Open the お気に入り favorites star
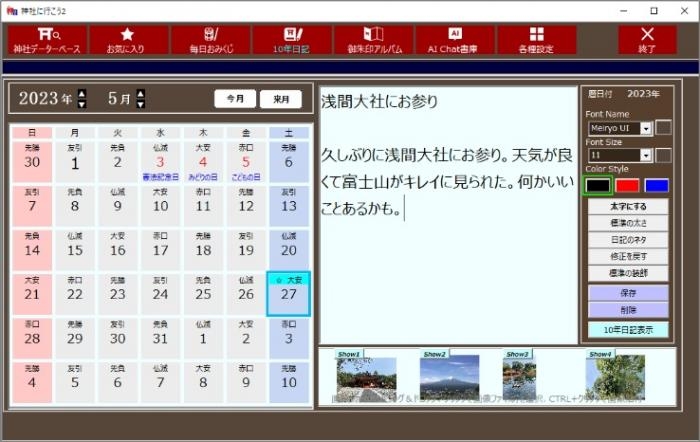The image size is (700, 442). click(127, 40)
